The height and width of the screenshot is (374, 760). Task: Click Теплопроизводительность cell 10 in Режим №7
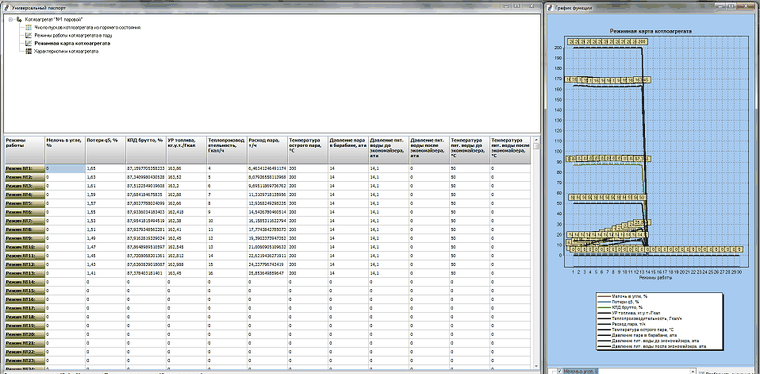click(227, 221)
